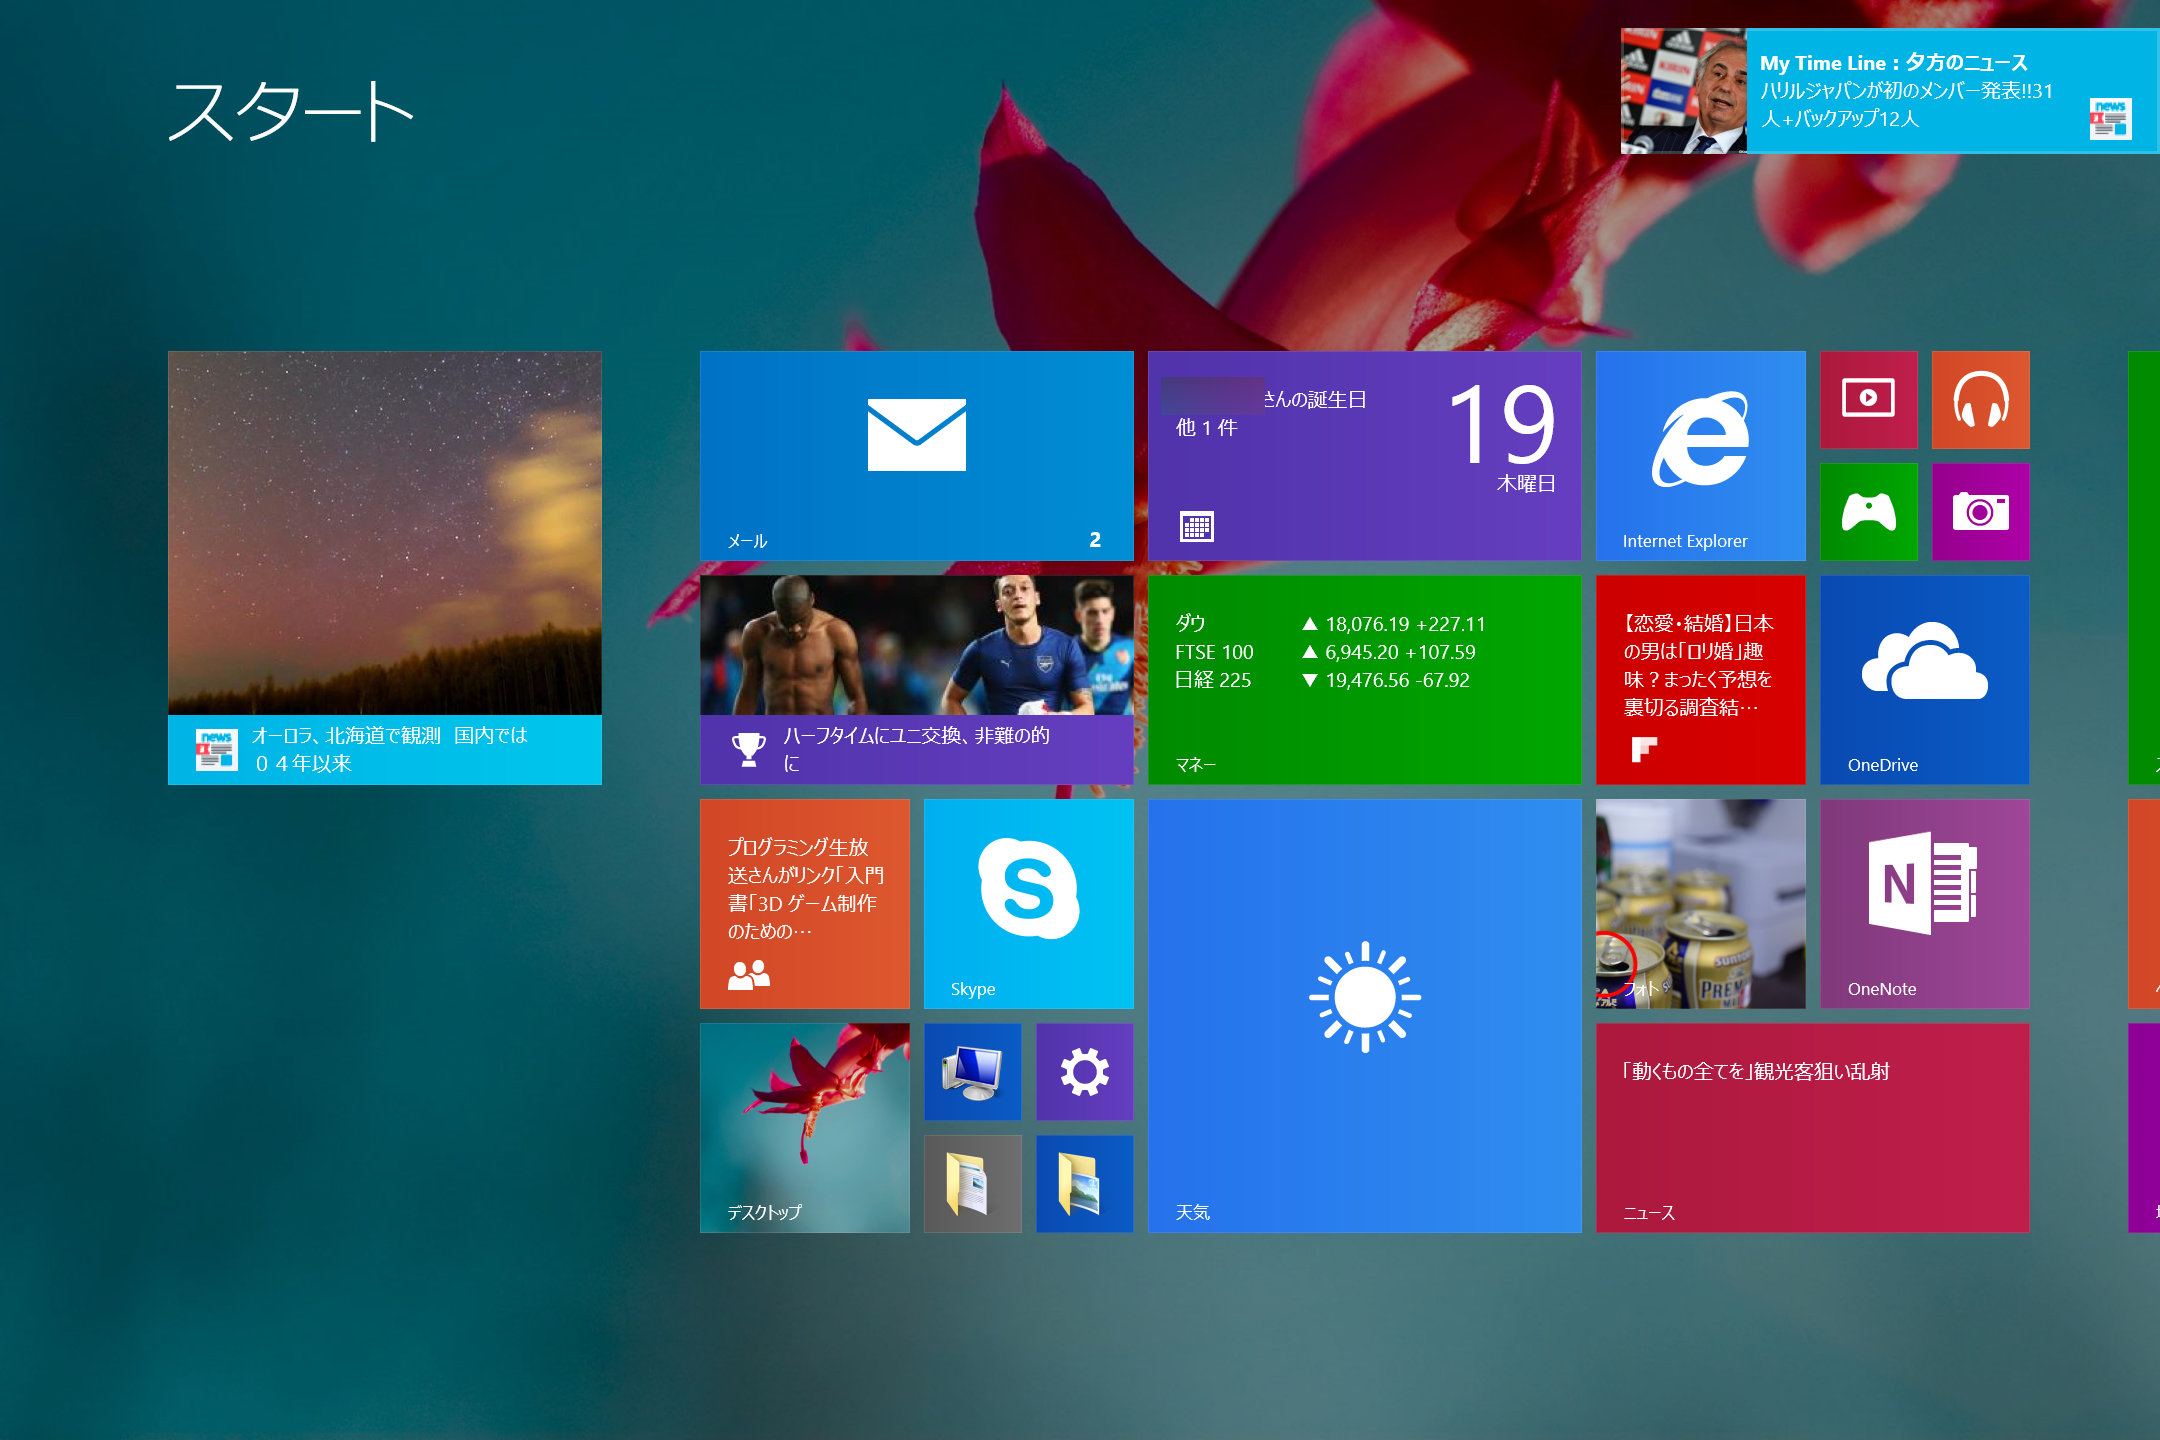The image size is (2160, 1440).
Task: Open This PC computer tile
Action: coord(972,1071)
